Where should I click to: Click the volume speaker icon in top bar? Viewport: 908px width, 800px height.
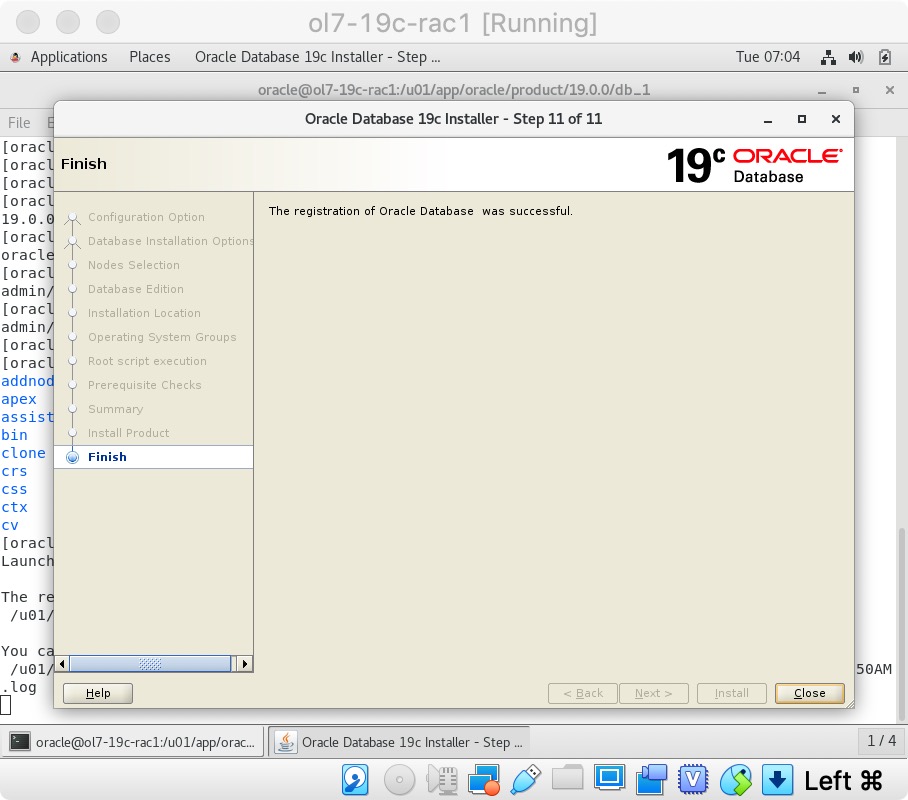tap(856, 57)
